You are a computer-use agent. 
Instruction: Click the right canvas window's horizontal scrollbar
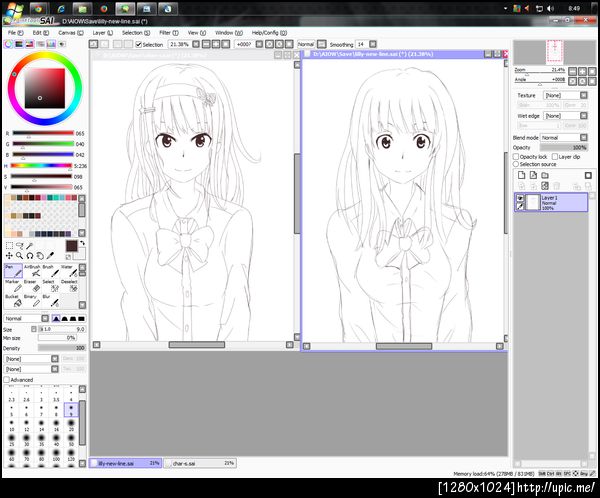click(404, 346)
